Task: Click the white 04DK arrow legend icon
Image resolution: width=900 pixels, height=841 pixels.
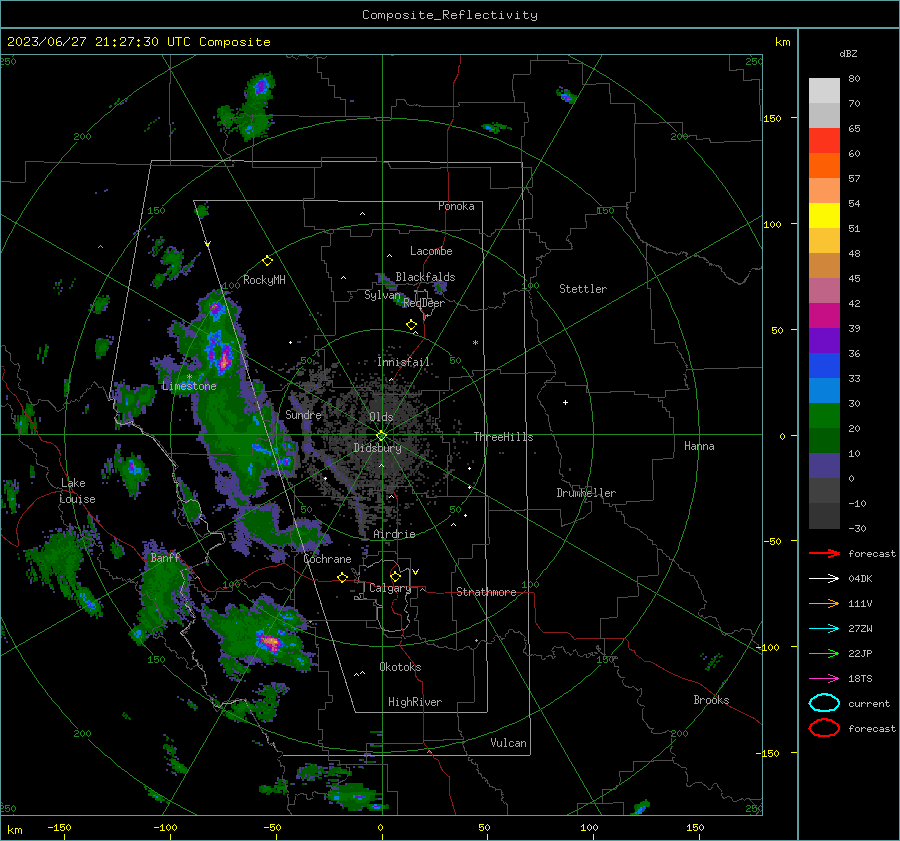Action: pyautogui.click(x=824, y=578)
